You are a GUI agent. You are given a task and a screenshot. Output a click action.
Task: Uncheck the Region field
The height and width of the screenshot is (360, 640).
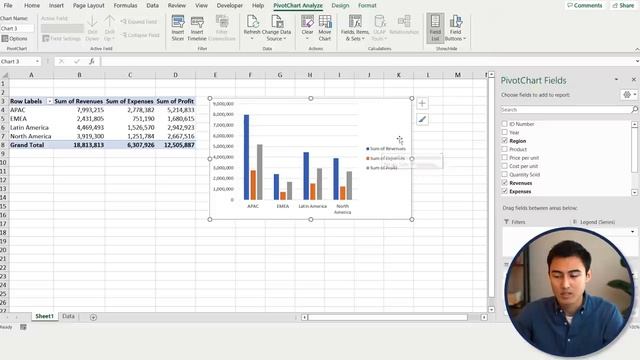point(504,140)
